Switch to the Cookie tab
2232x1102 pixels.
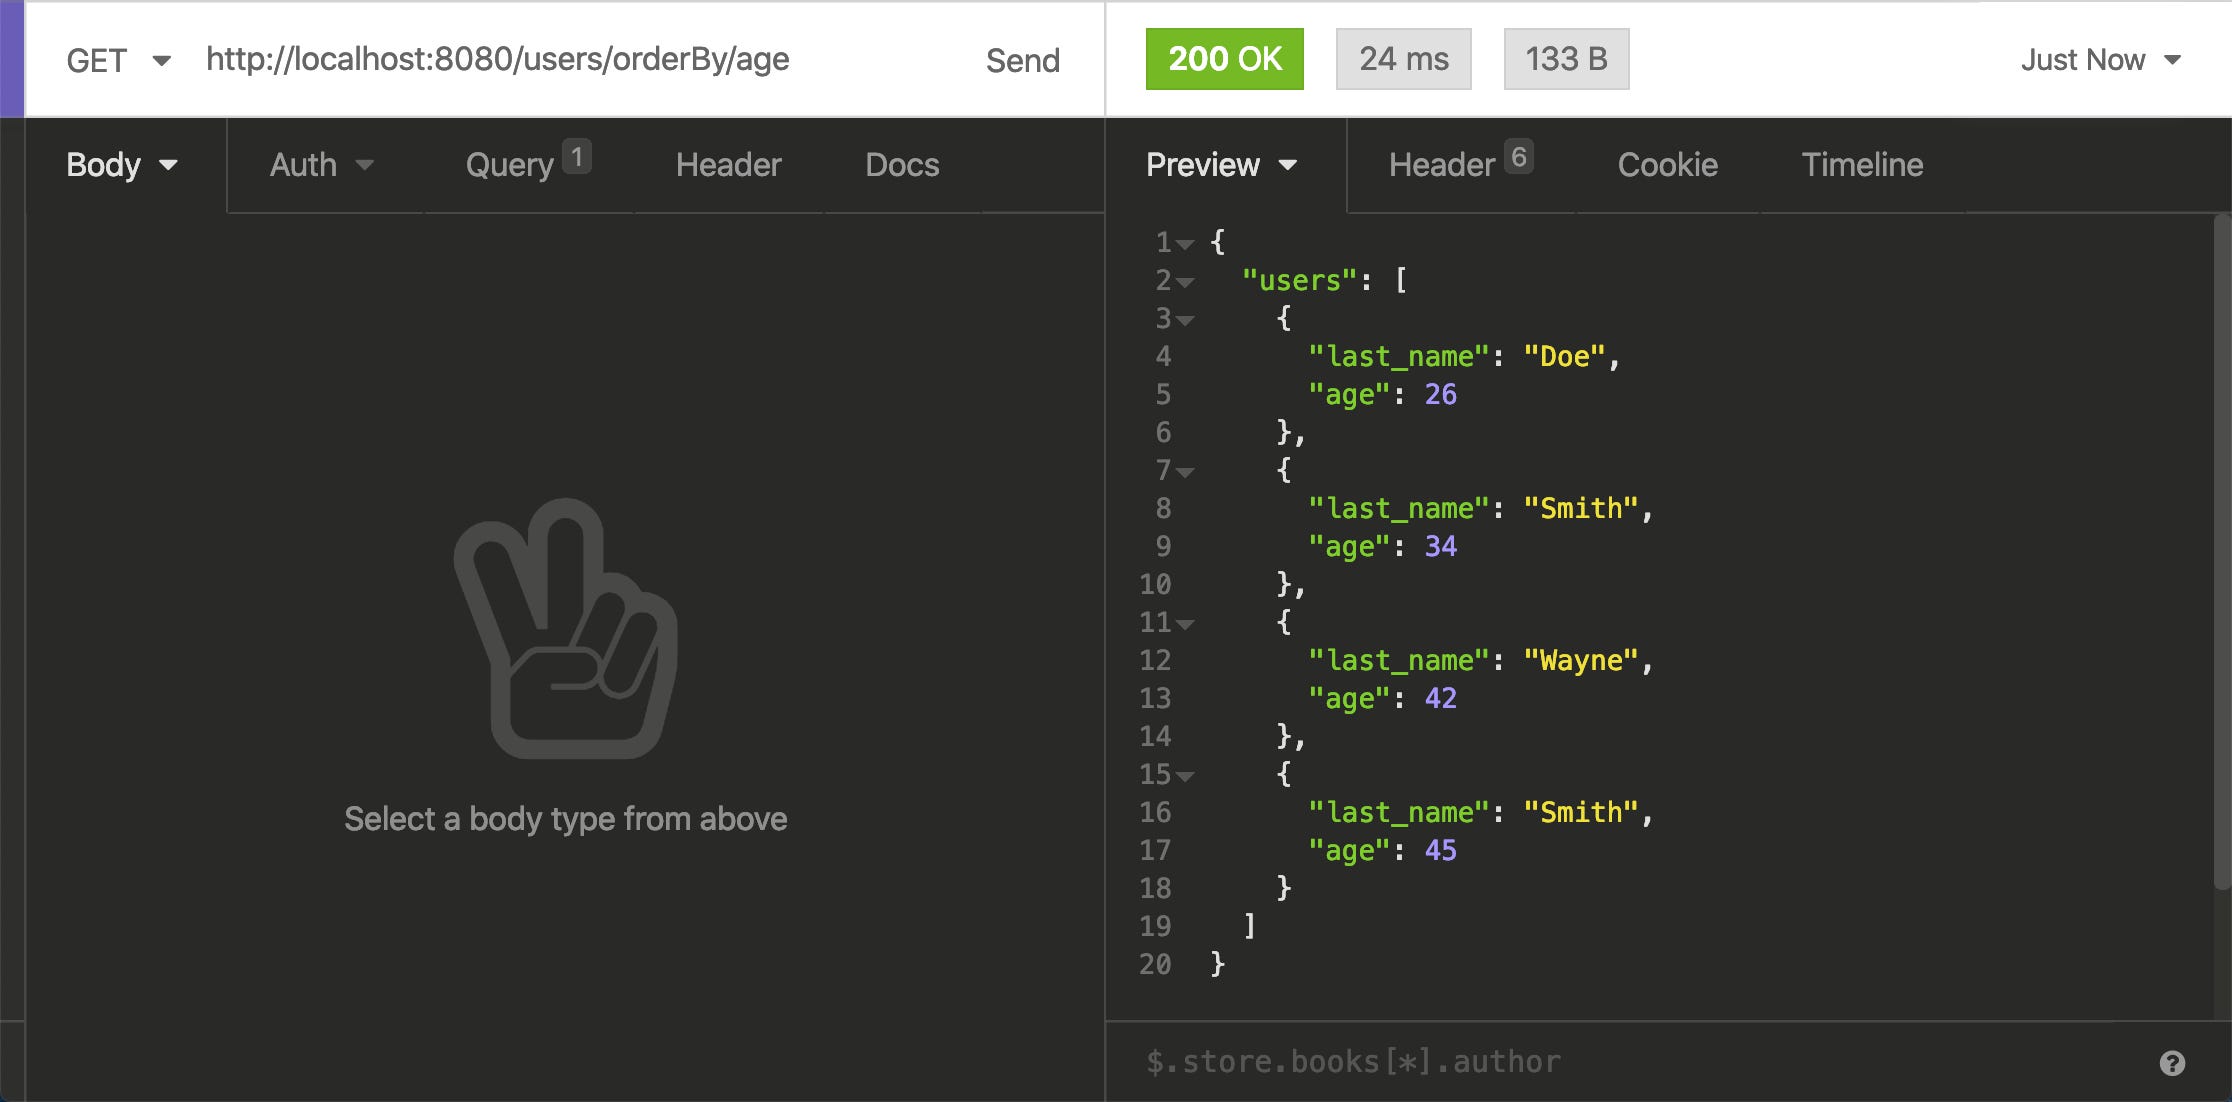pyautogui.click(x=1666, y=164)
